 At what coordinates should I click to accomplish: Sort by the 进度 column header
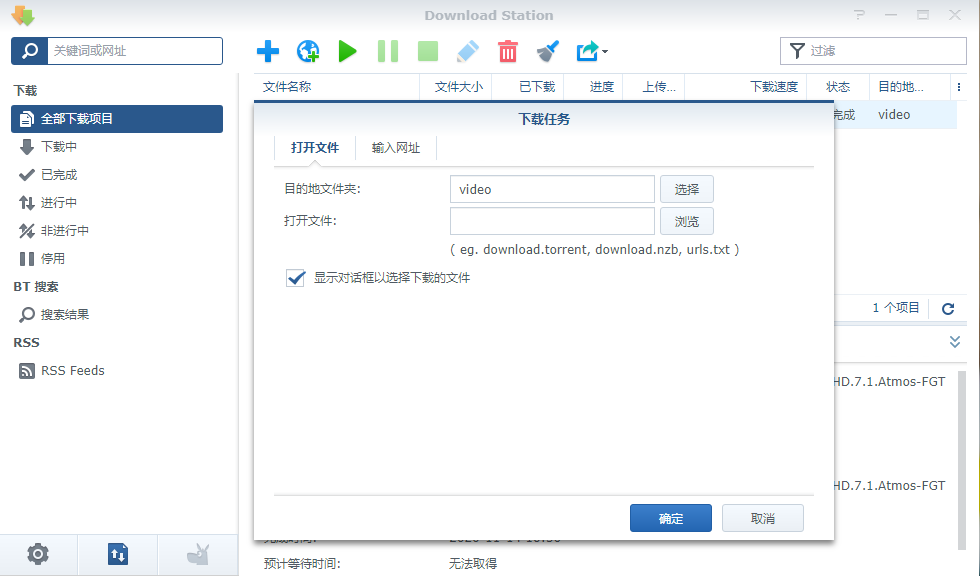[x=594, y=87]
